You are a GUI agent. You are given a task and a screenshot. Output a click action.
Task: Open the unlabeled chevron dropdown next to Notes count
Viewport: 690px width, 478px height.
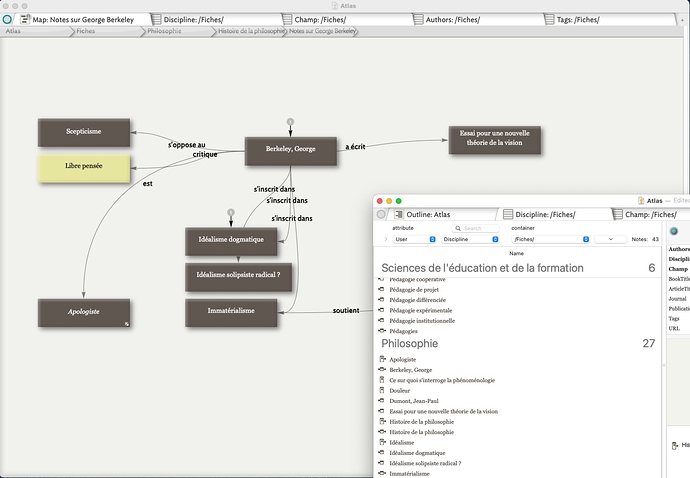[x=610, y=239]
